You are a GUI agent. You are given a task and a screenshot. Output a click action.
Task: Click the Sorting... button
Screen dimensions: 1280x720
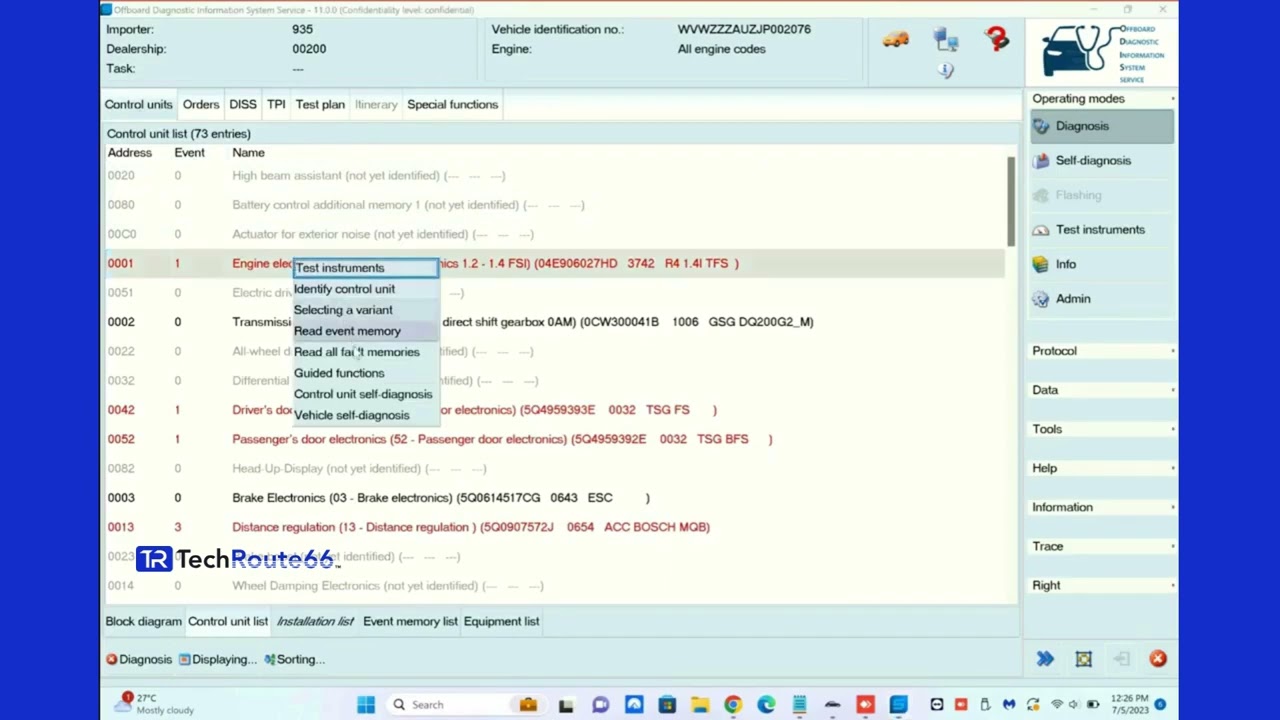pyautogui.click(x=295, y=659)
